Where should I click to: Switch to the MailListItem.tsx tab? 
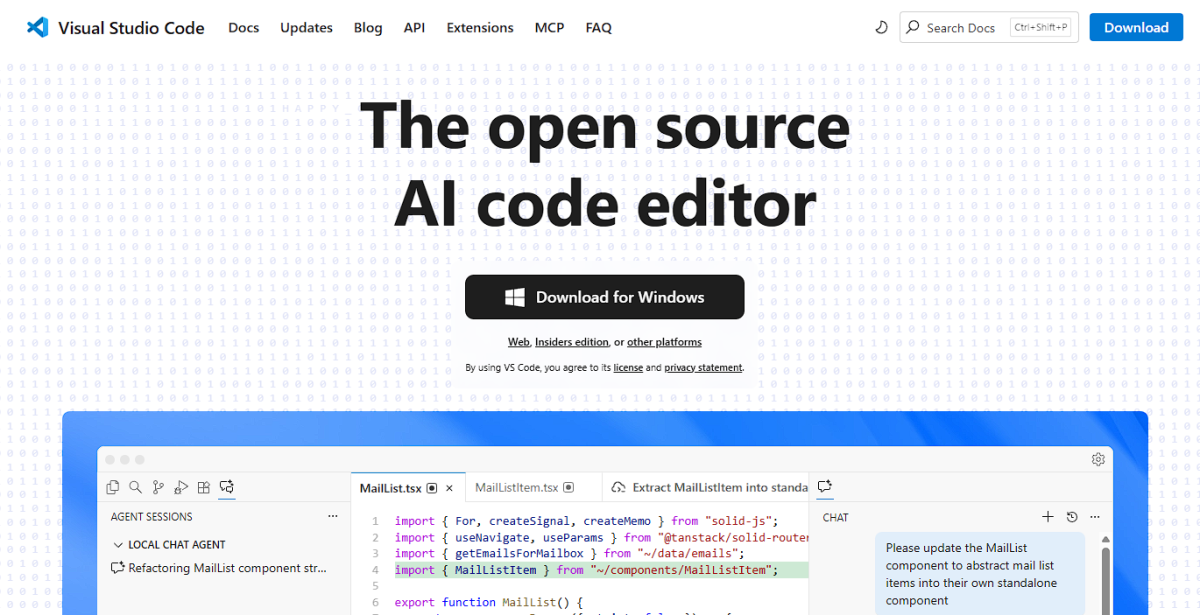coord(516,488)
